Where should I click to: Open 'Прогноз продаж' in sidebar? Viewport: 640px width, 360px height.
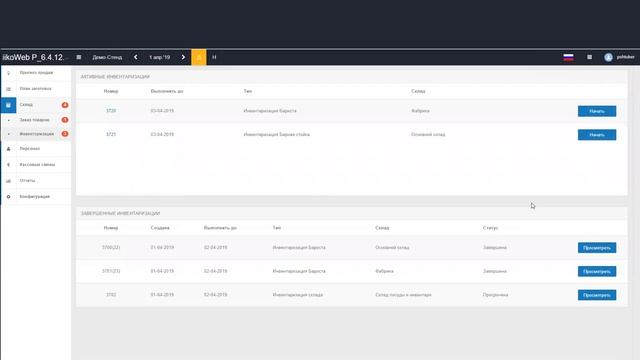[36, 73]
